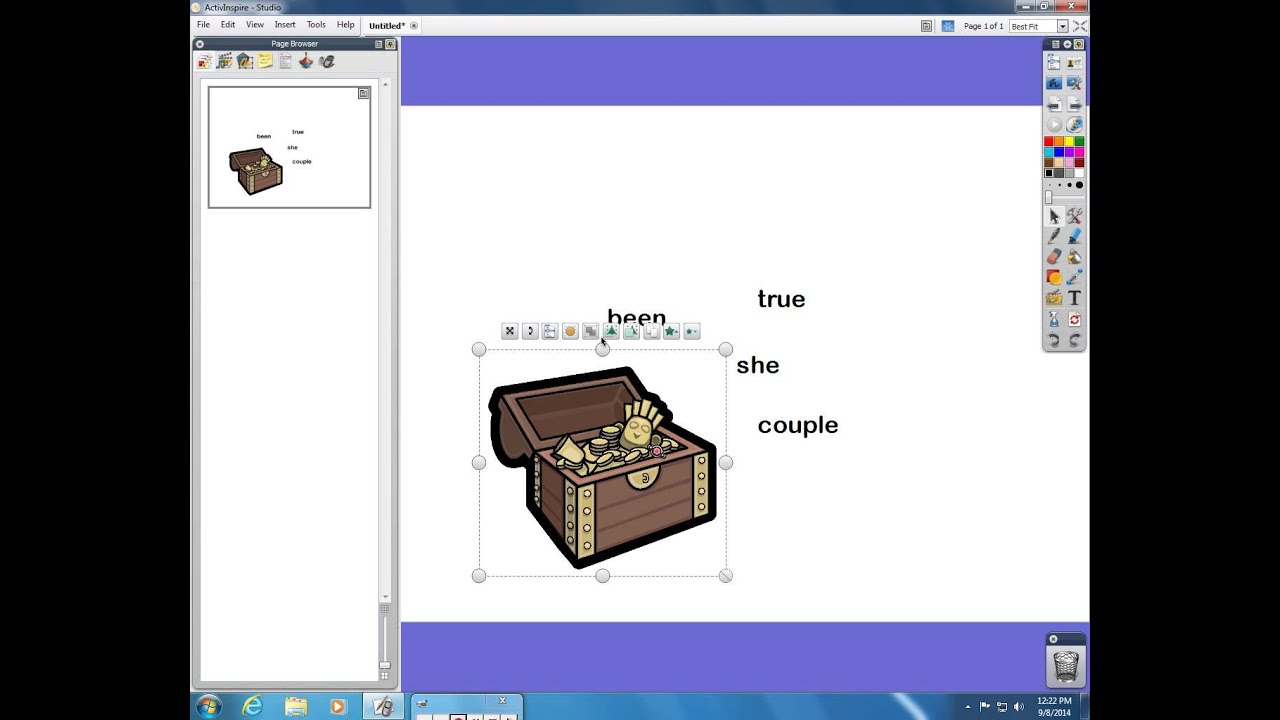Click the Reset Page icon
The height and width of the screenshot is (720, 1280).
pos(1074,320)
